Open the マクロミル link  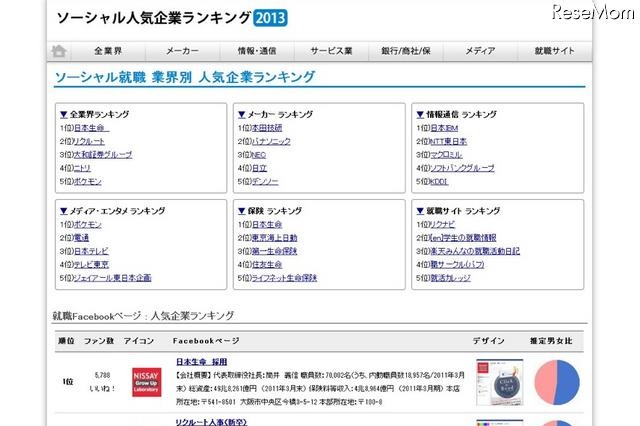click(446, 155)
